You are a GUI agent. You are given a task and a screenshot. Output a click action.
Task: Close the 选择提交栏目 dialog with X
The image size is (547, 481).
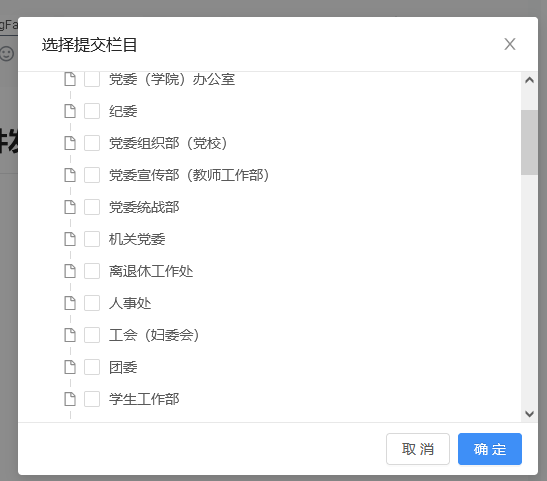tap(510, 44)
